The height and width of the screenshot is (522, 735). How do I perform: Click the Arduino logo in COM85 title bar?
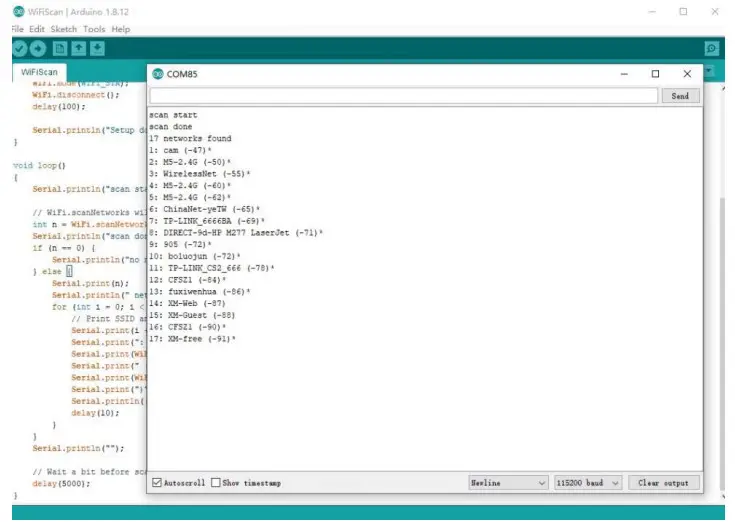(158, 74)
